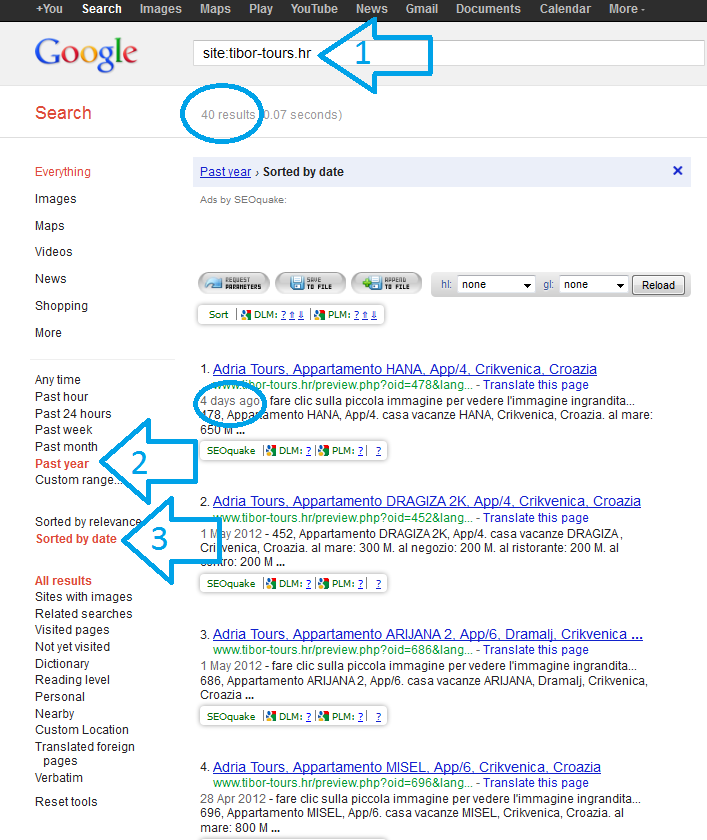Click Translate this page for DRAGIZA result
This screenshot has width=707, height=840.
click(x=536, y=518)
